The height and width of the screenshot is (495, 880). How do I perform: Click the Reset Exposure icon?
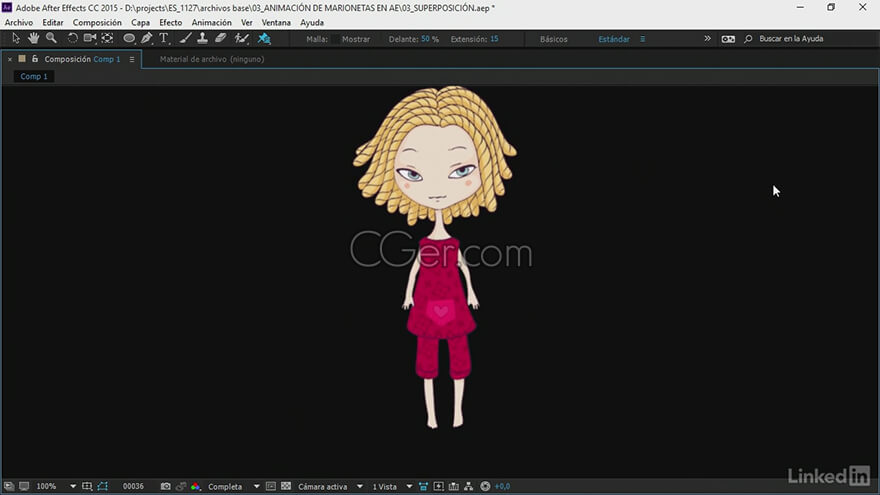coord(485,486)
